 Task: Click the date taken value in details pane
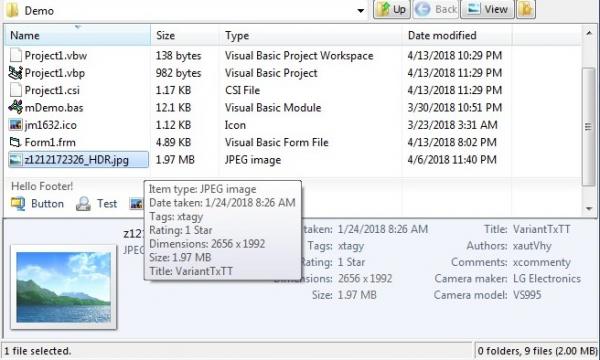coord(383,229)
